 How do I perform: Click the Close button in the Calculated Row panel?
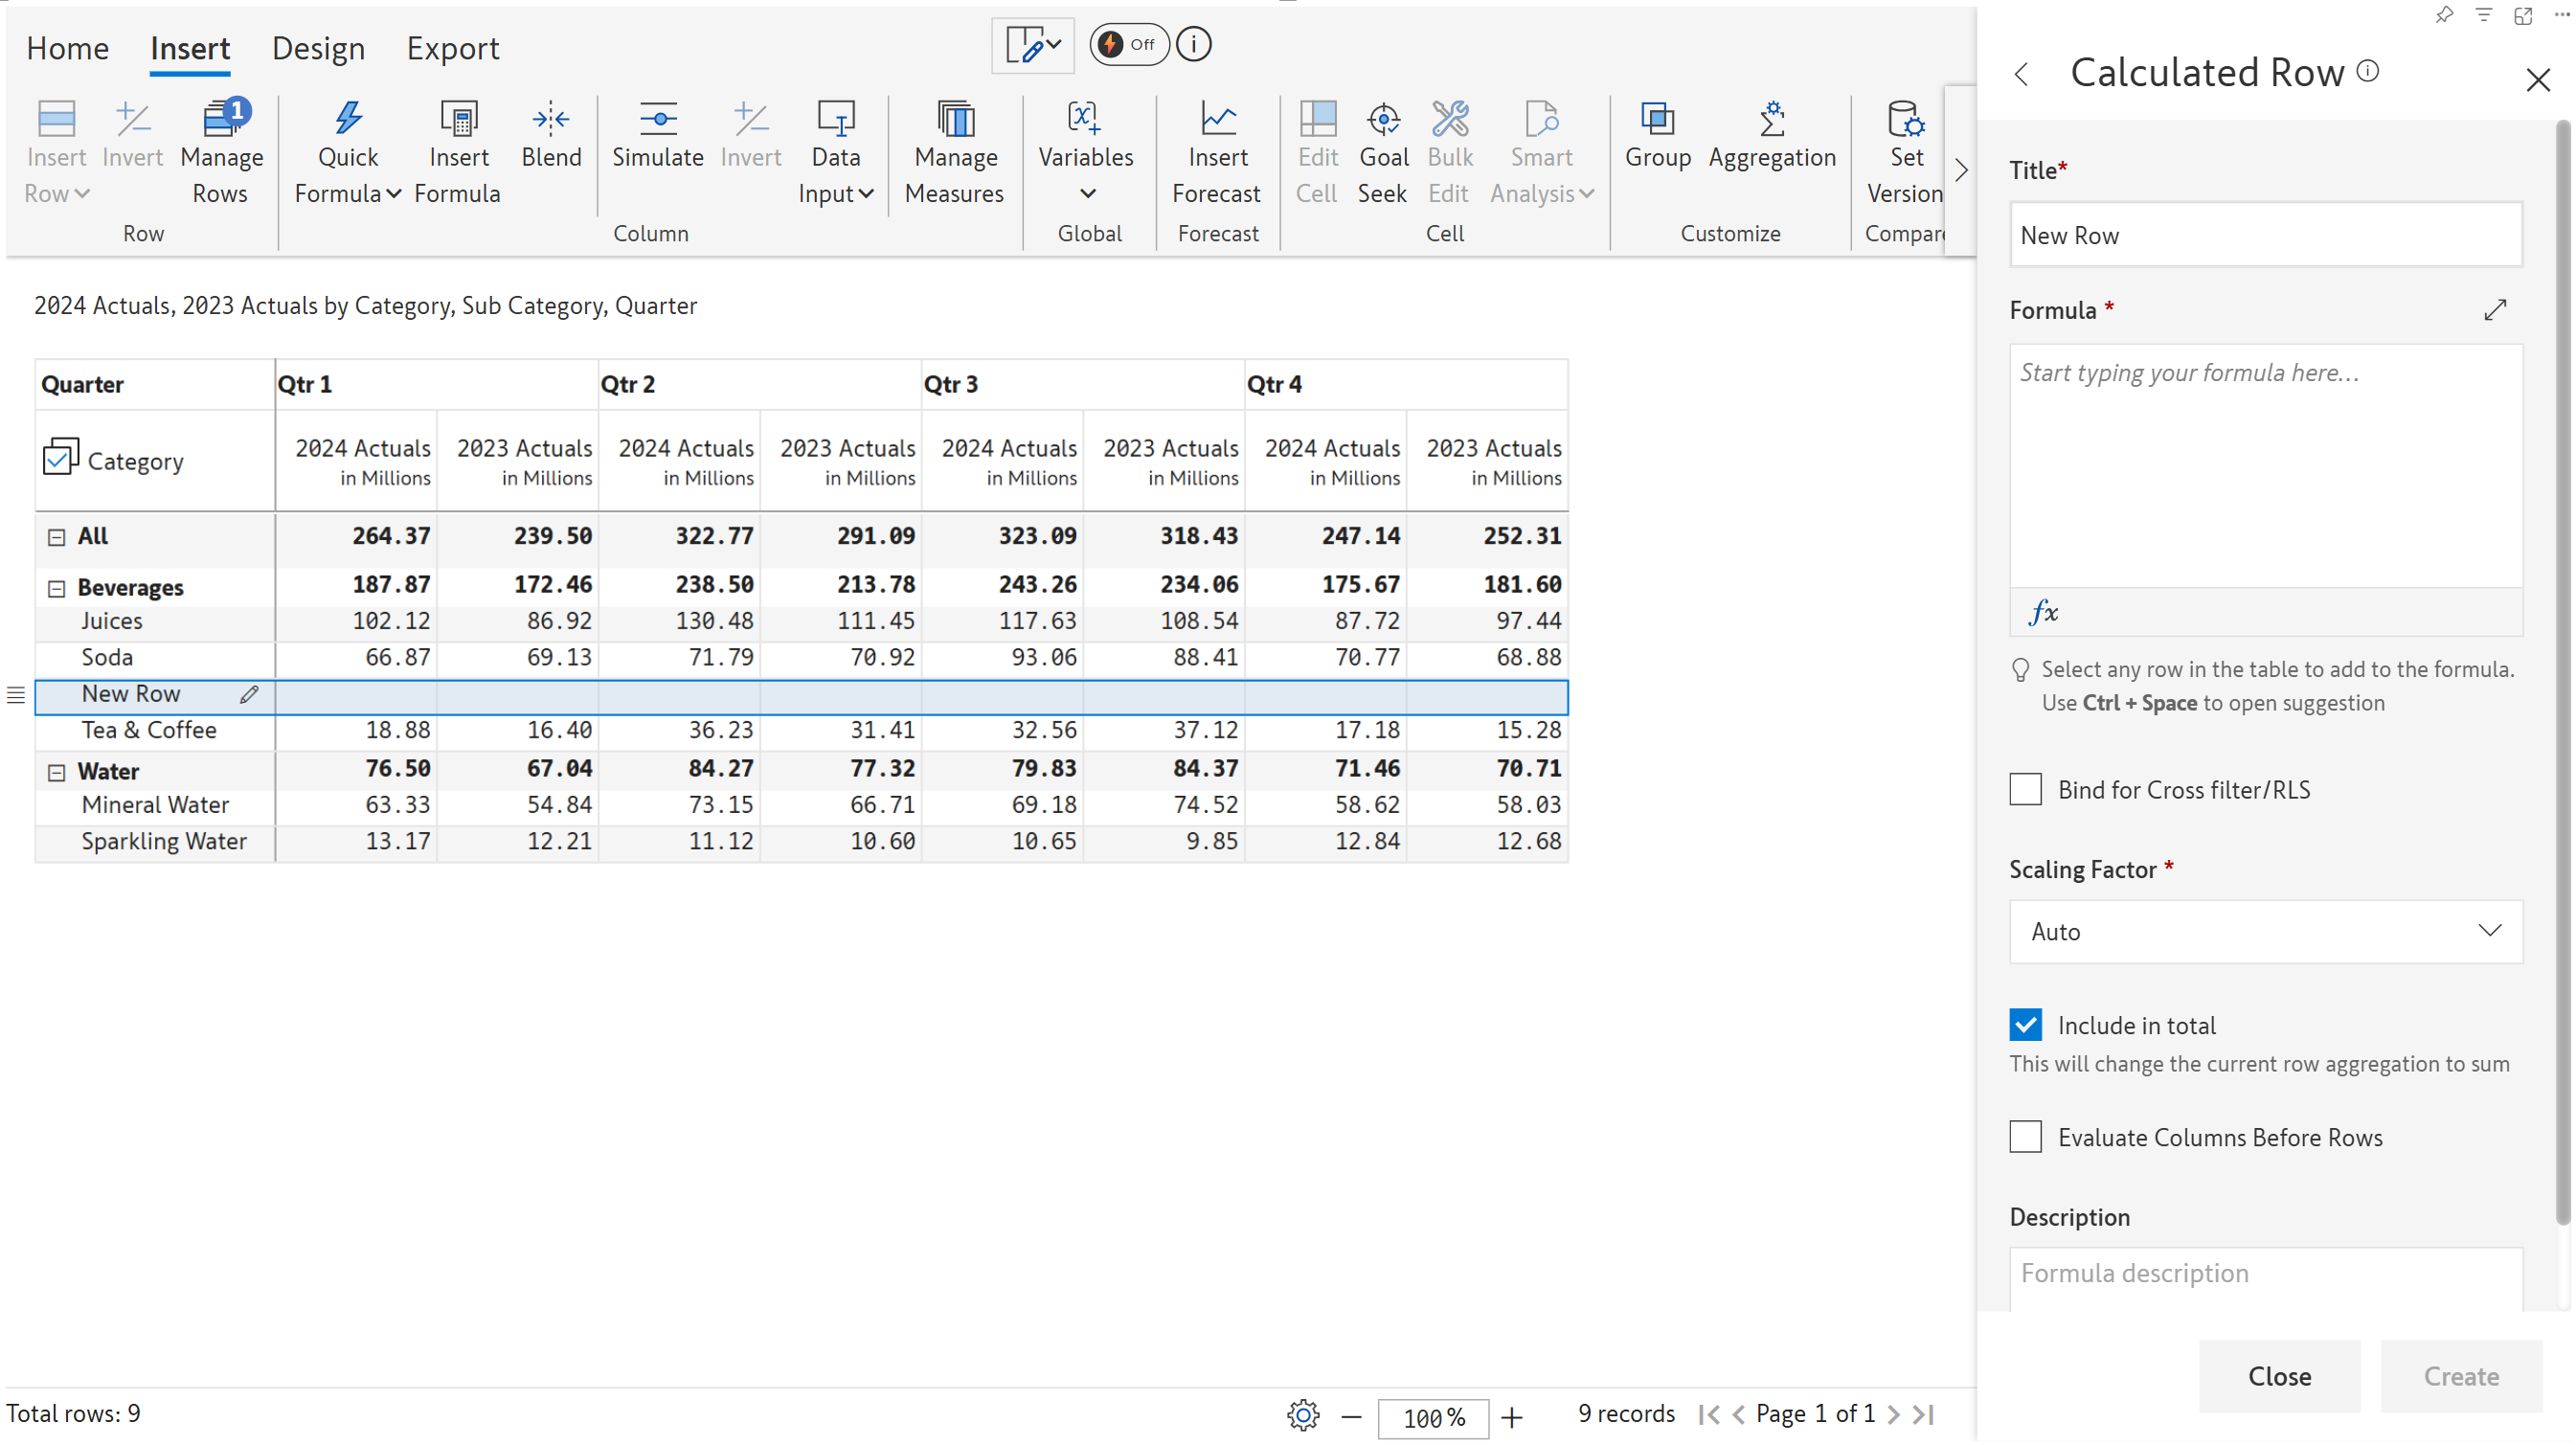click(x=2278, y=1375)
